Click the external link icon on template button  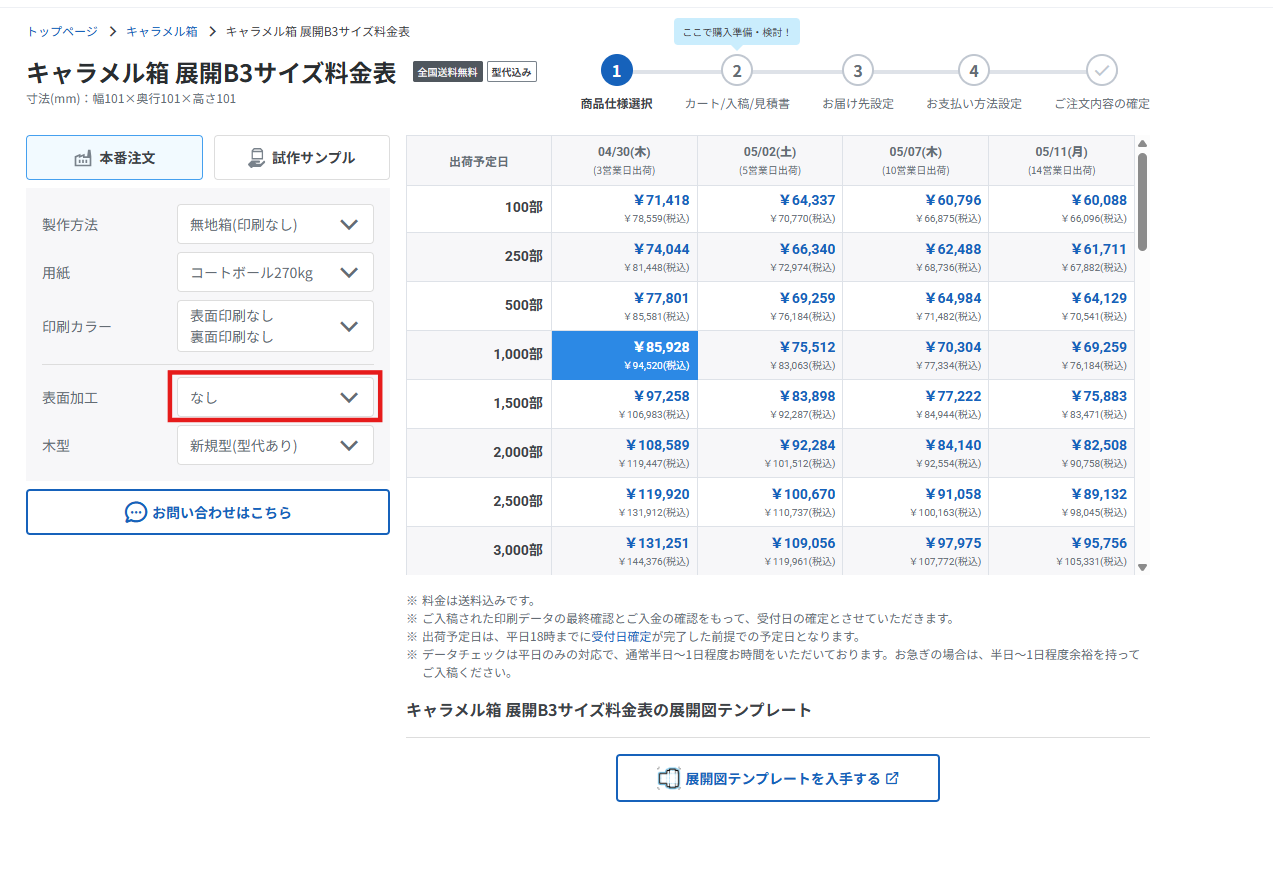[892, 778]
